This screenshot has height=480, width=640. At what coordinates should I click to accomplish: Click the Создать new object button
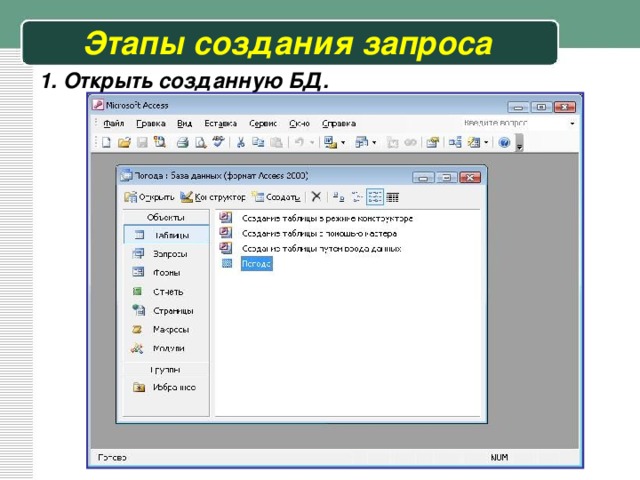point(276,197)
